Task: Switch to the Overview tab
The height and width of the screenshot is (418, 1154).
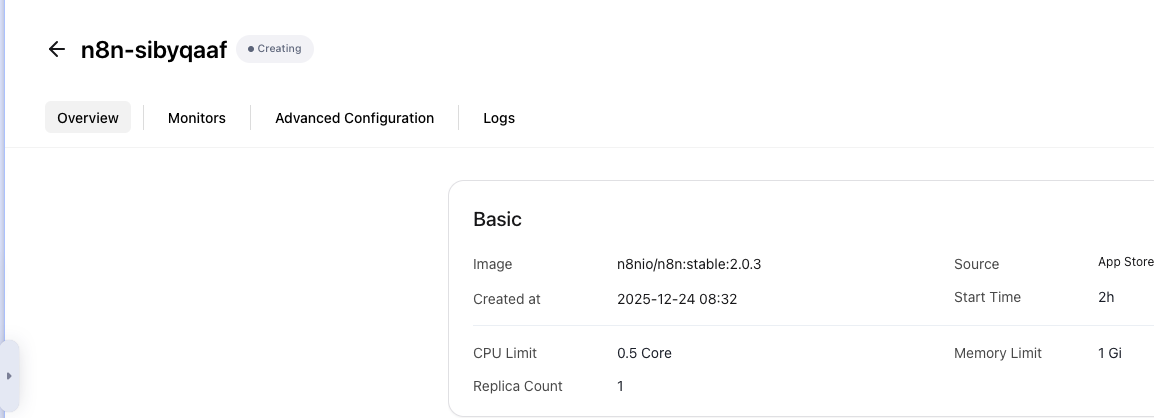Action: [x=88, y=118]
